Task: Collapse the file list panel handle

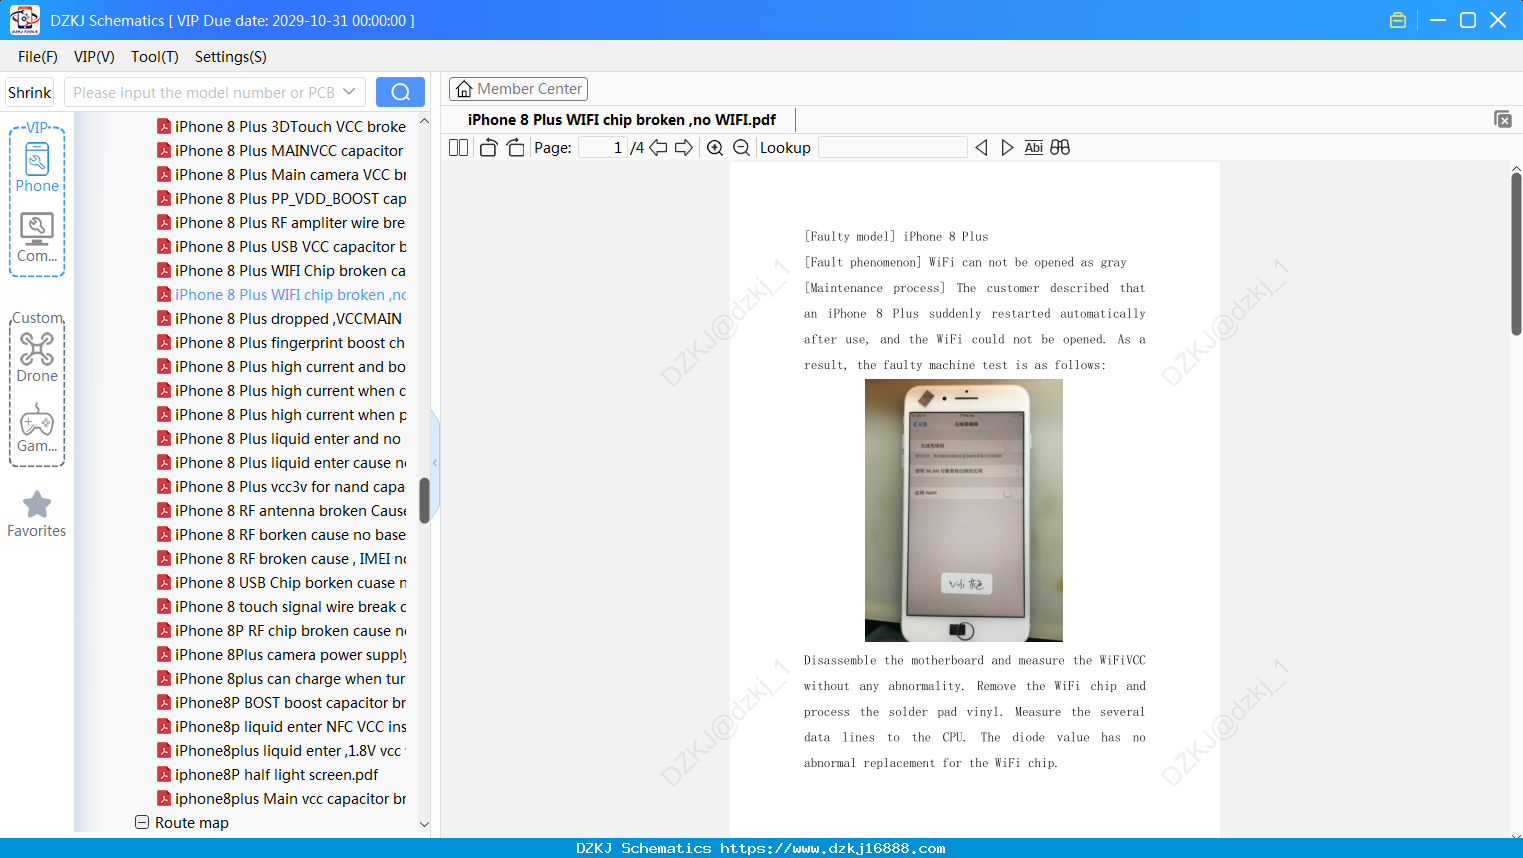Action: tap(435, 463)
